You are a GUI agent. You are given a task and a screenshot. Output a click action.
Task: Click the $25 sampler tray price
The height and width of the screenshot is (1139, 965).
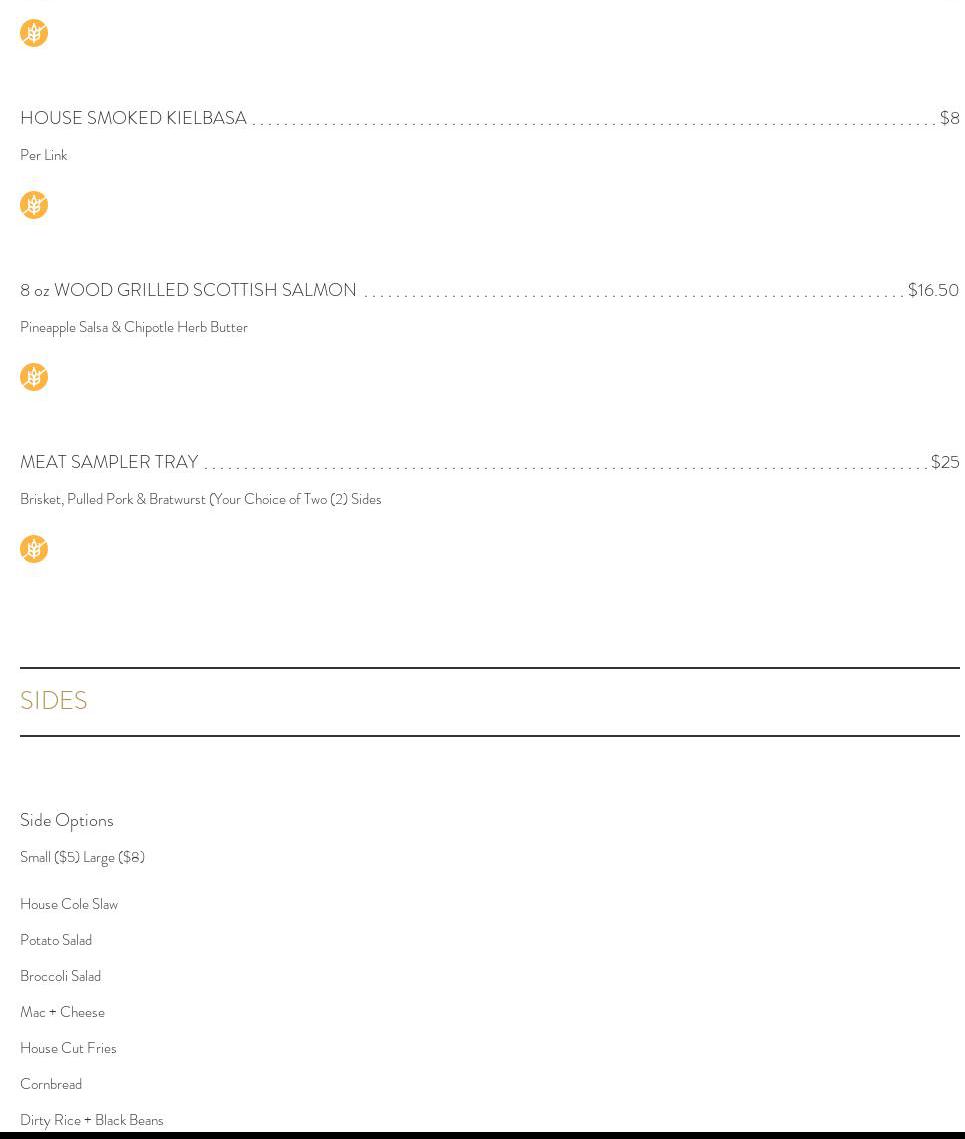tap(945, 462)
